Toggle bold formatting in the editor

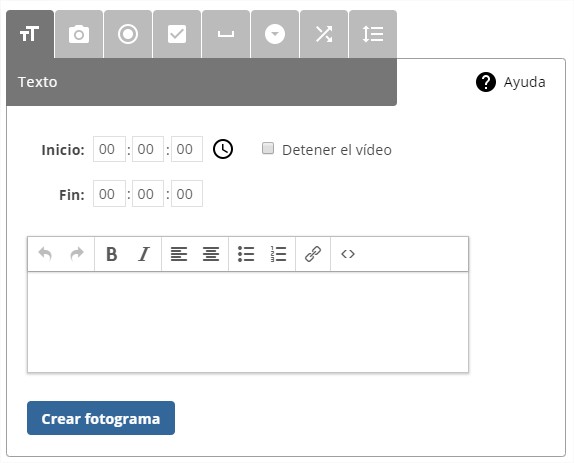point(112,254)
